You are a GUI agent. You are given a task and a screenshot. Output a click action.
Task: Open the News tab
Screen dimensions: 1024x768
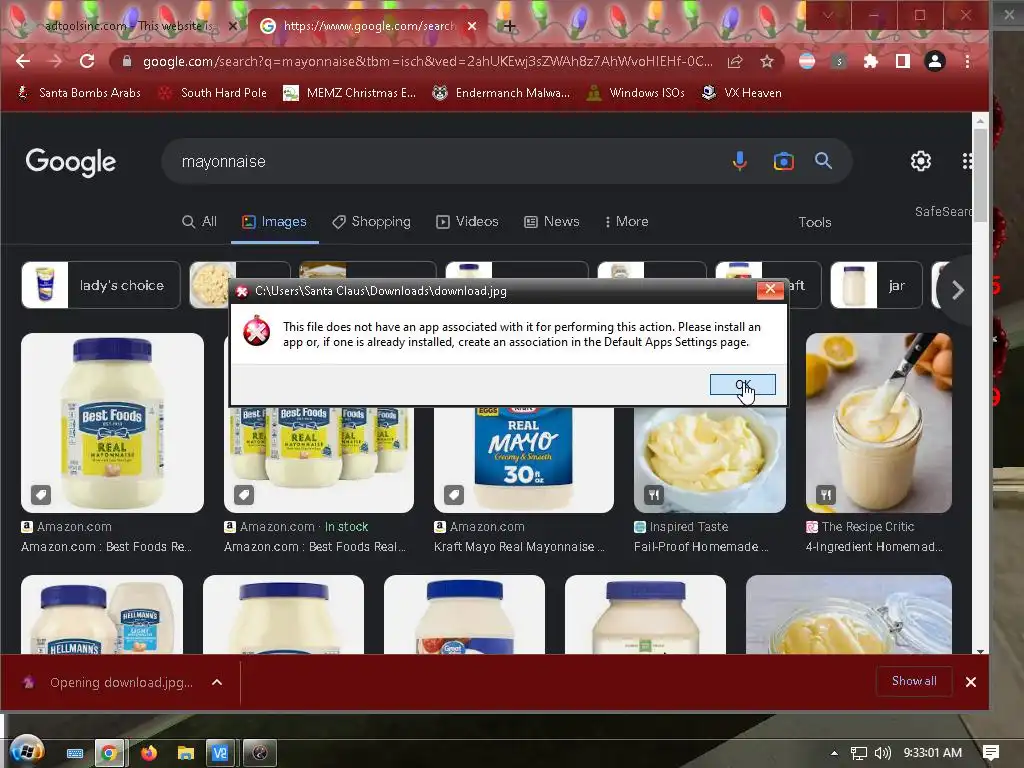(x=552, y=221)
